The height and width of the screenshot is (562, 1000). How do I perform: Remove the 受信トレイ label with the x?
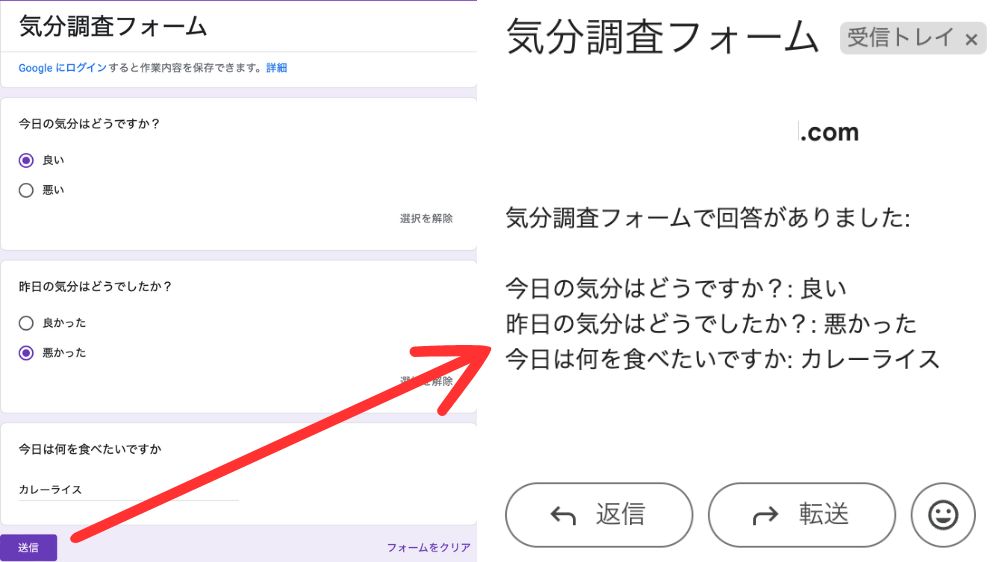pyautogui.click(x=971, y=39)
